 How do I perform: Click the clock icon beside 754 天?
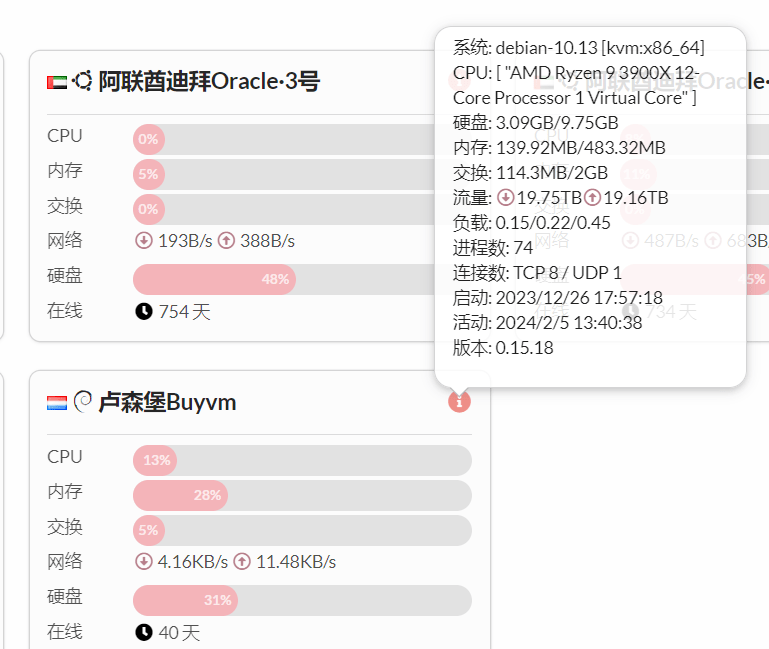click(144, 312)
